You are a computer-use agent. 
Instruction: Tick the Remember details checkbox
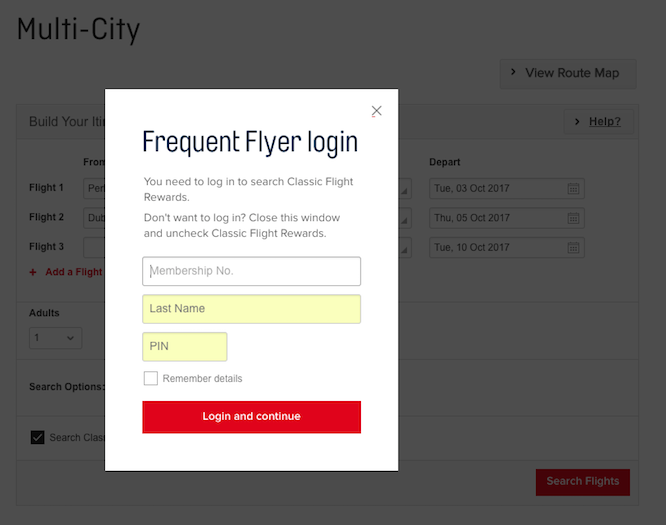point(150,378)
